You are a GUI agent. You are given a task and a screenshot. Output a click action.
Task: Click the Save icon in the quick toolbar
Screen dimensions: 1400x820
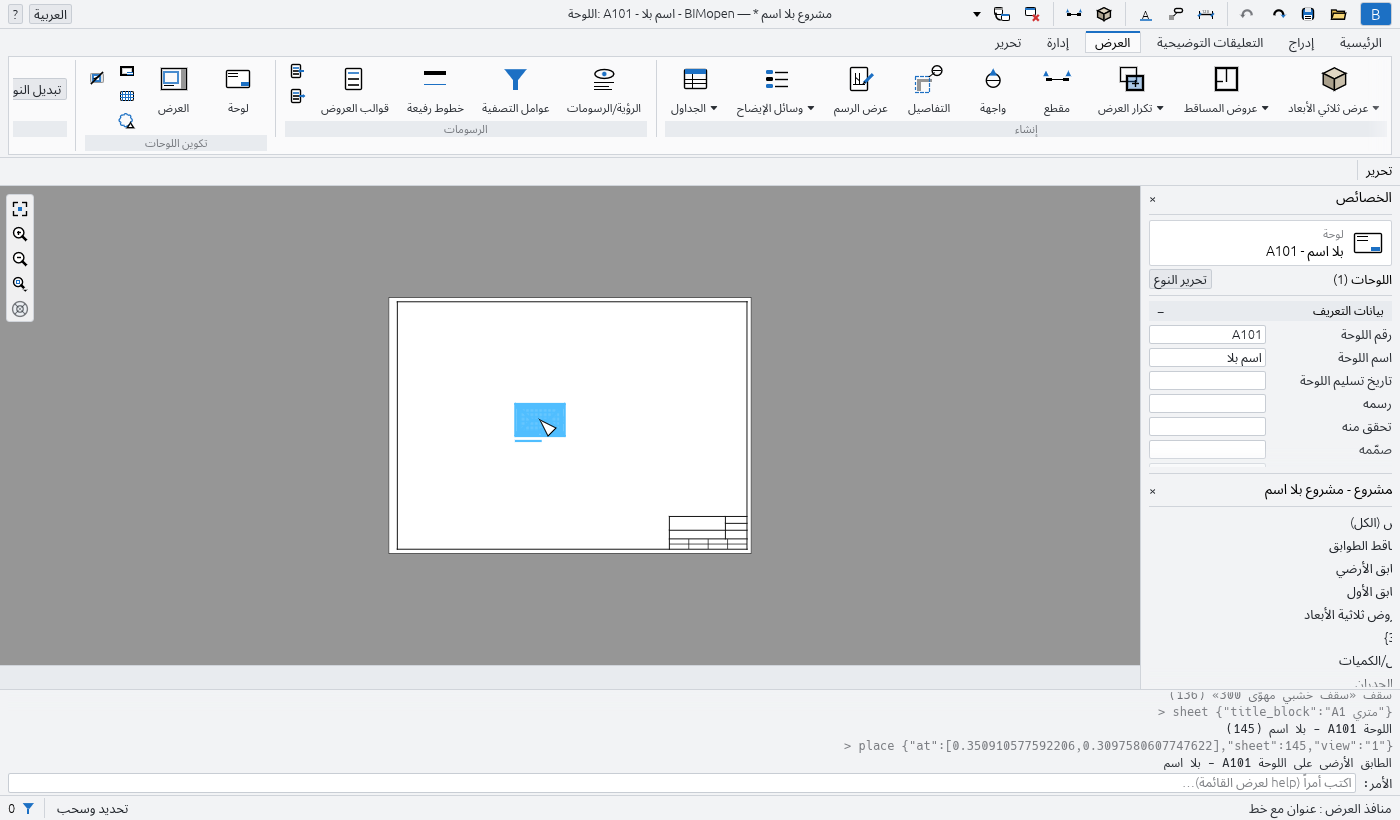[1308, 14]
